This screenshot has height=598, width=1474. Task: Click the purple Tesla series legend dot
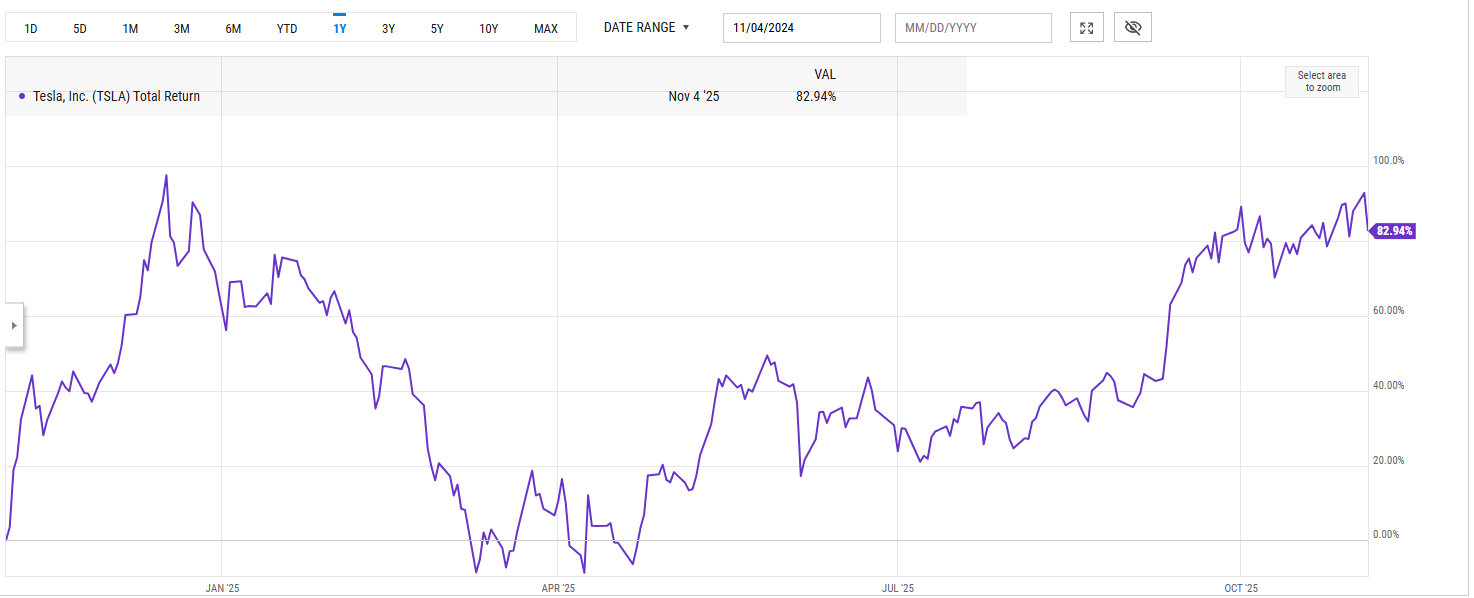click(22, 97)
